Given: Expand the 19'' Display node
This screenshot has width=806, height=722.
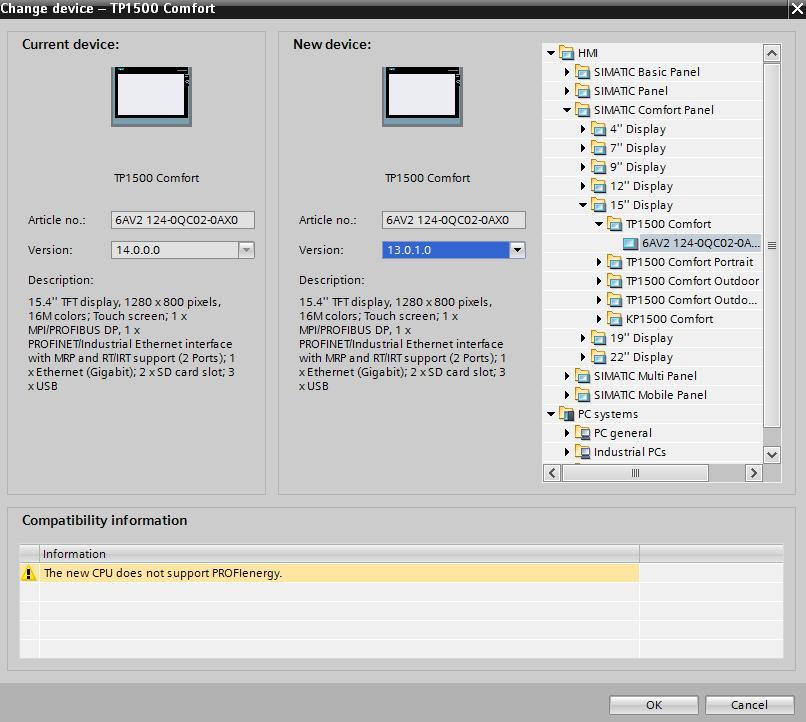Looking at the screenshot, I should pyautogui.click(x=583, y=338).
